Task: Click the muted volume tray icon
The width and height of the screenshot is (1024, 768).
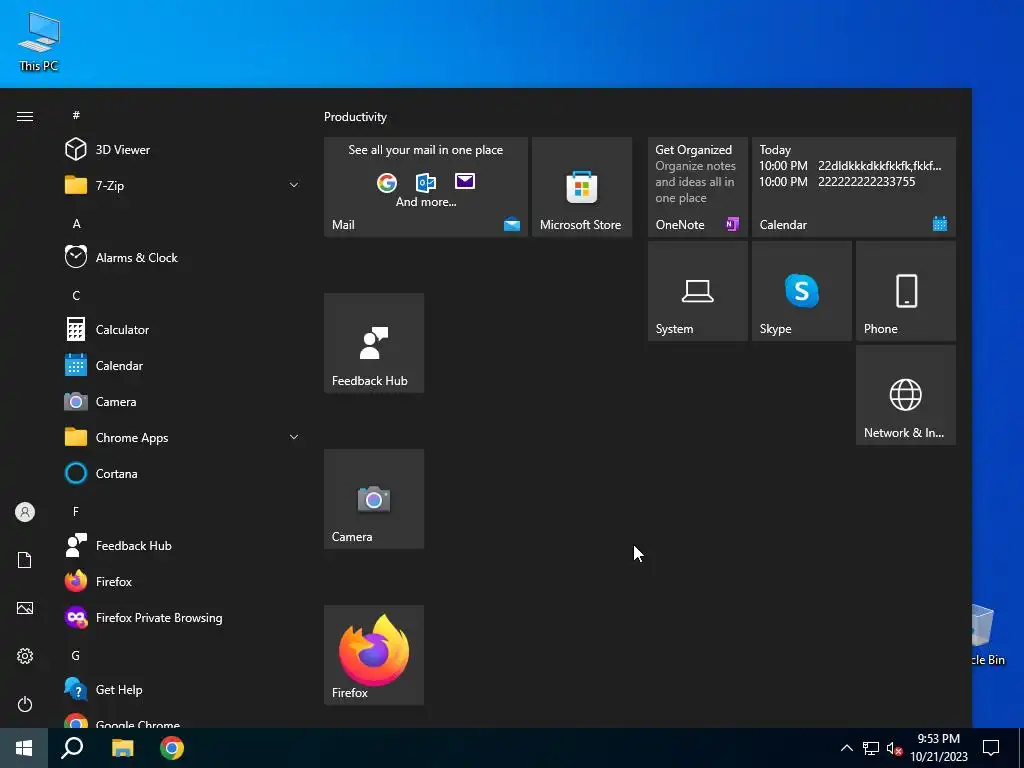Action: coord(894,748)
